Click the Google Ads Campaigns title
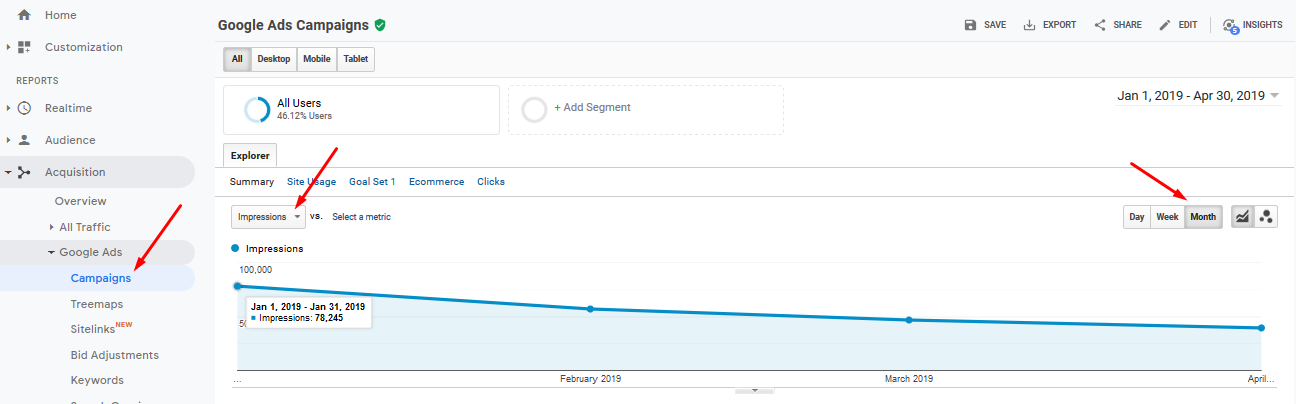 293,24
